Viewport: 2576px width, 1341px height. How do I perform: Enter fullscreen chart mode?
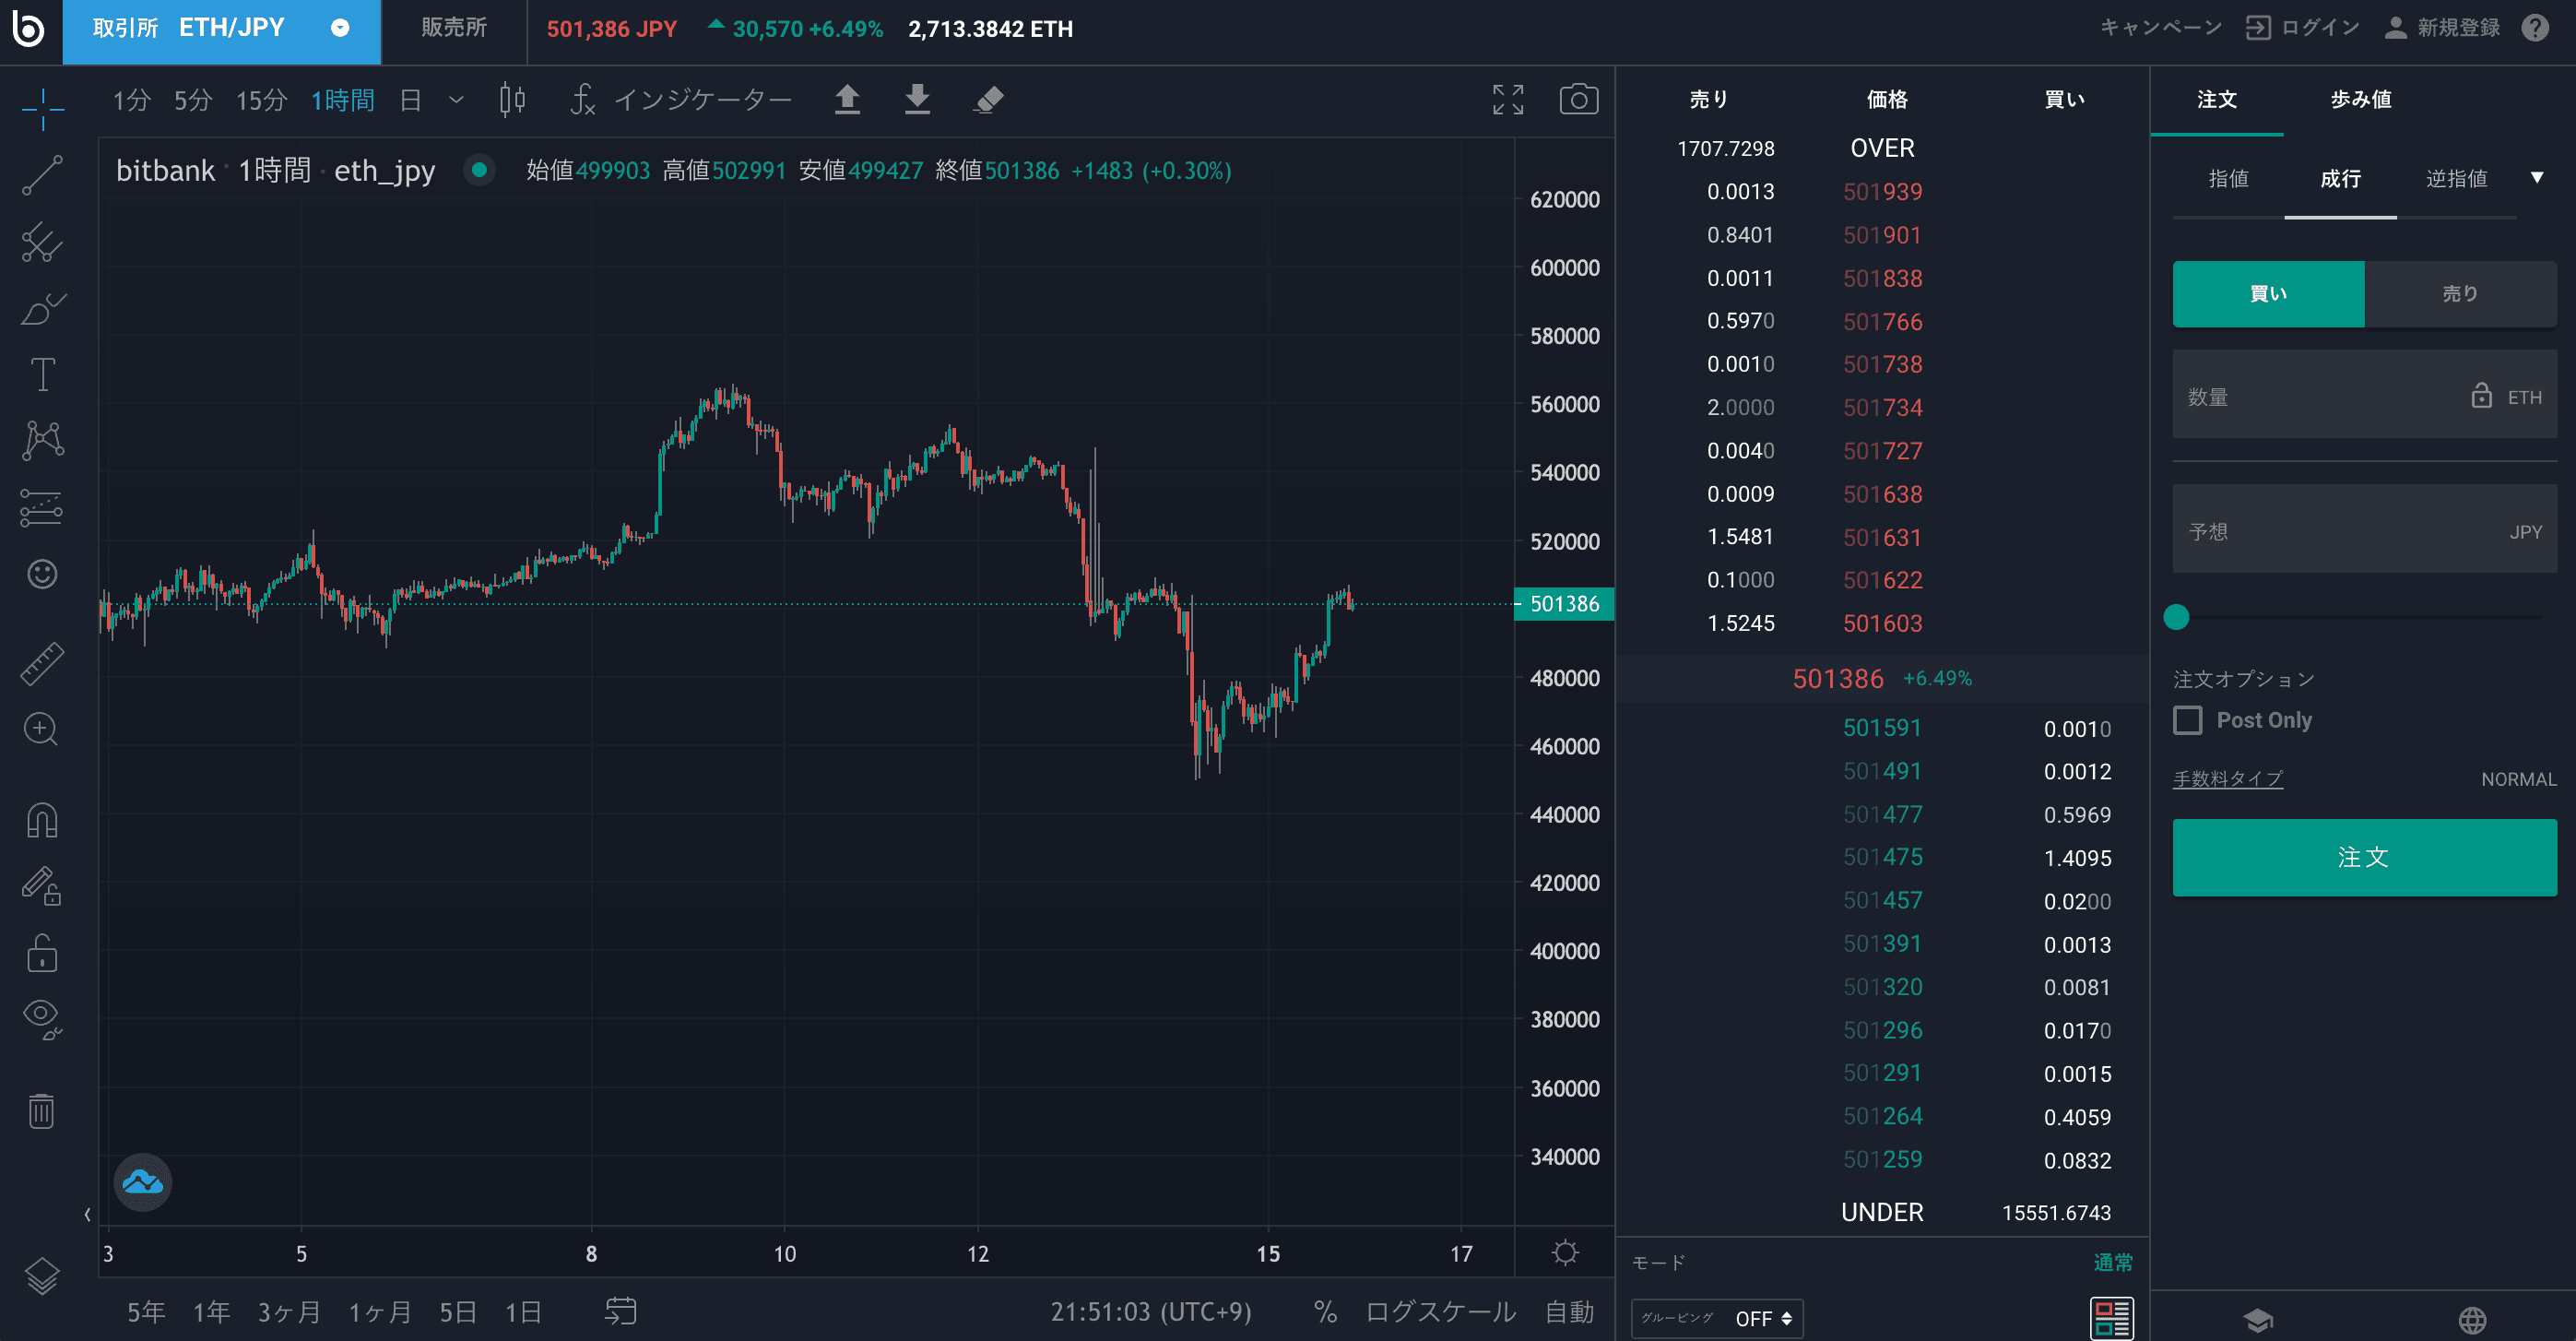[x=1507, y=99]
